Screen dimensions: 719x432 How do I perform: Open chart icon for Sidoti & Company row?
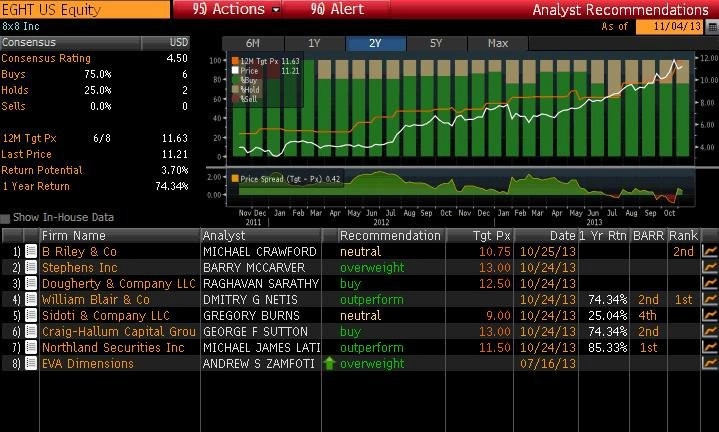[710, 316]
